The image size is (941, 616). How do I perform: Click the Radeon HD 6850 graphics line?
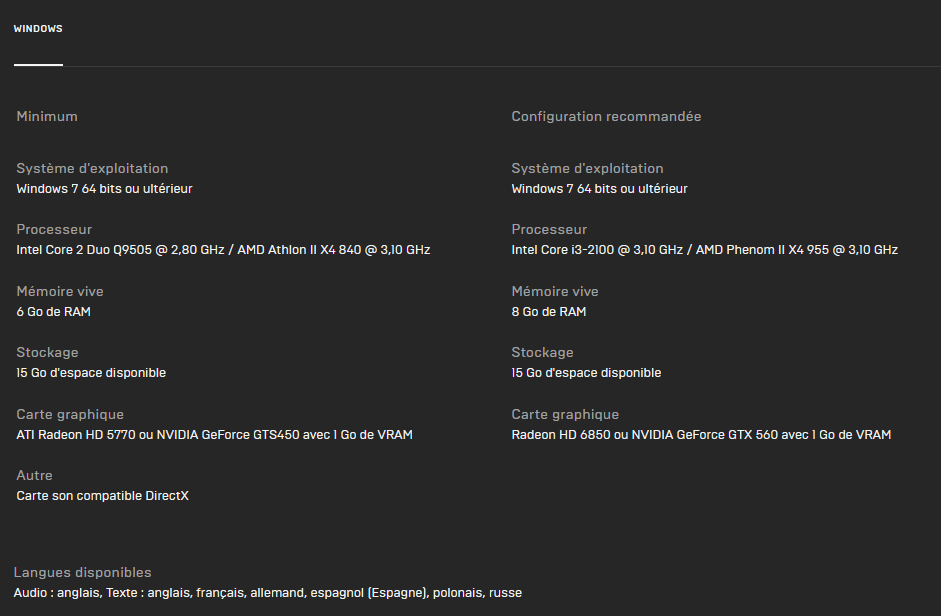coord(701,435)
